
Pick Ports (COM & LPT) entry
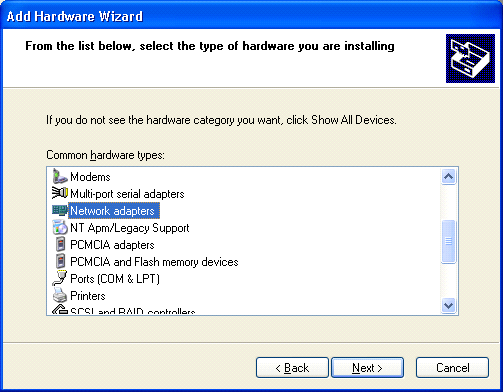click(115, 279)
